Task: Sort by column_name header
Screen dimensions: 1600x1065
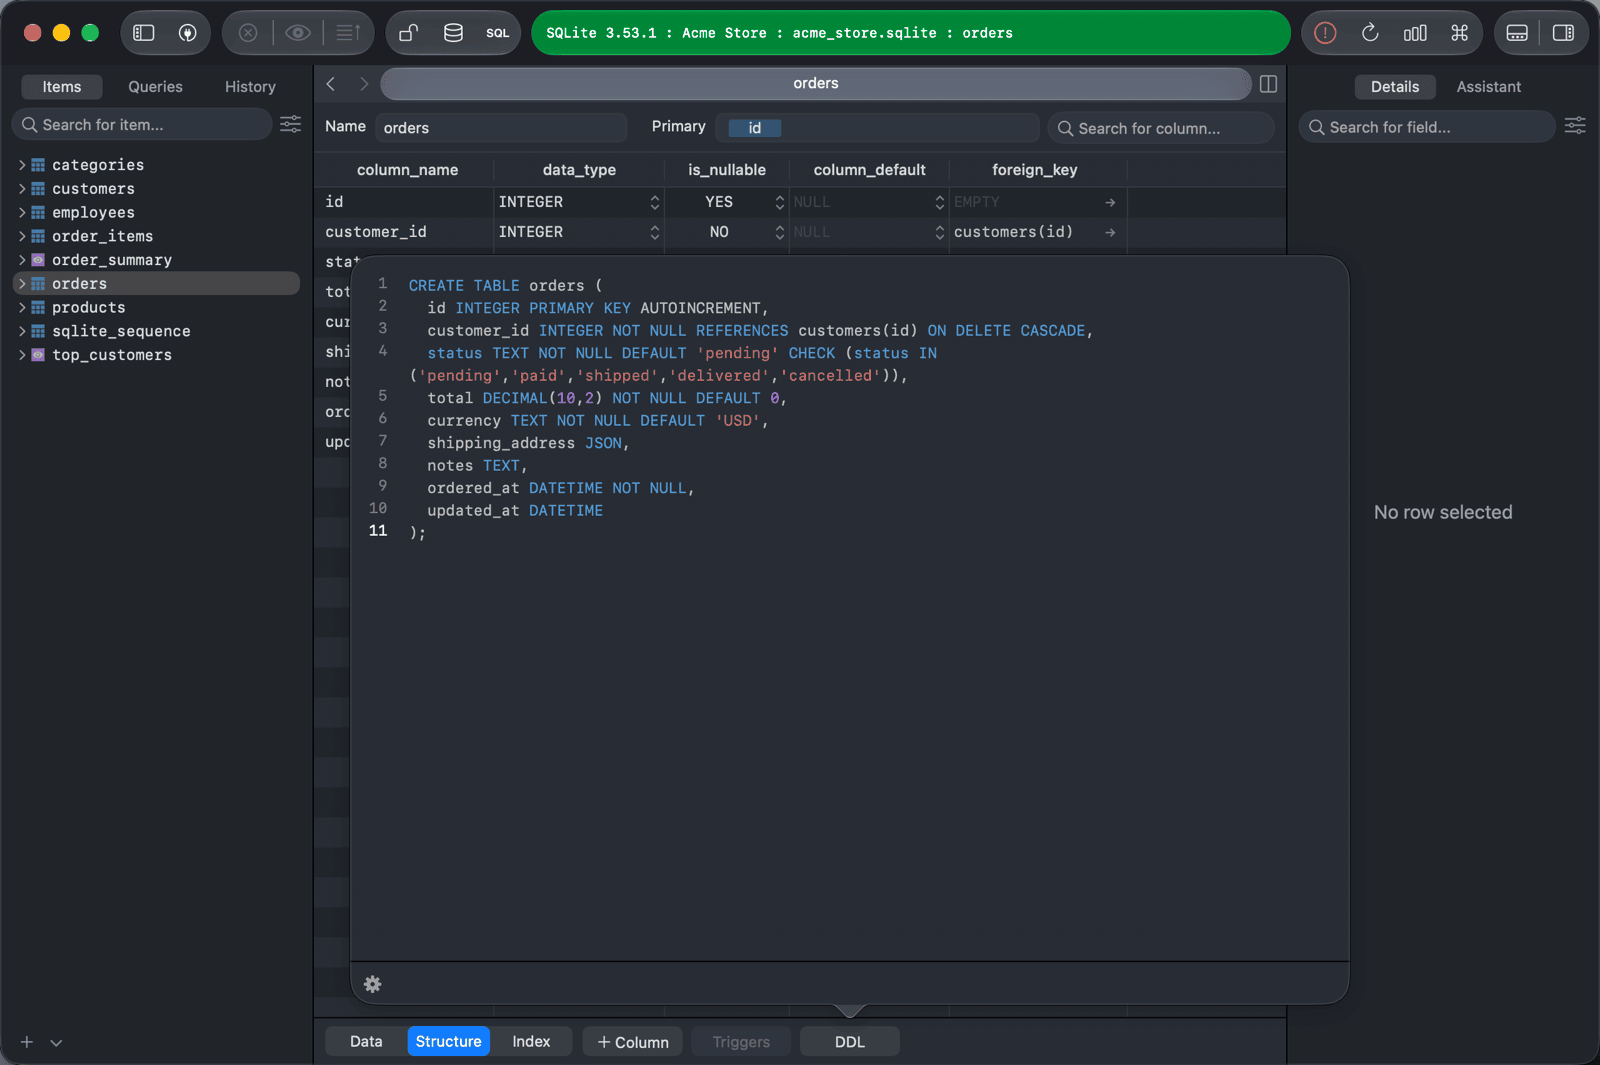Action: [407, 170]
